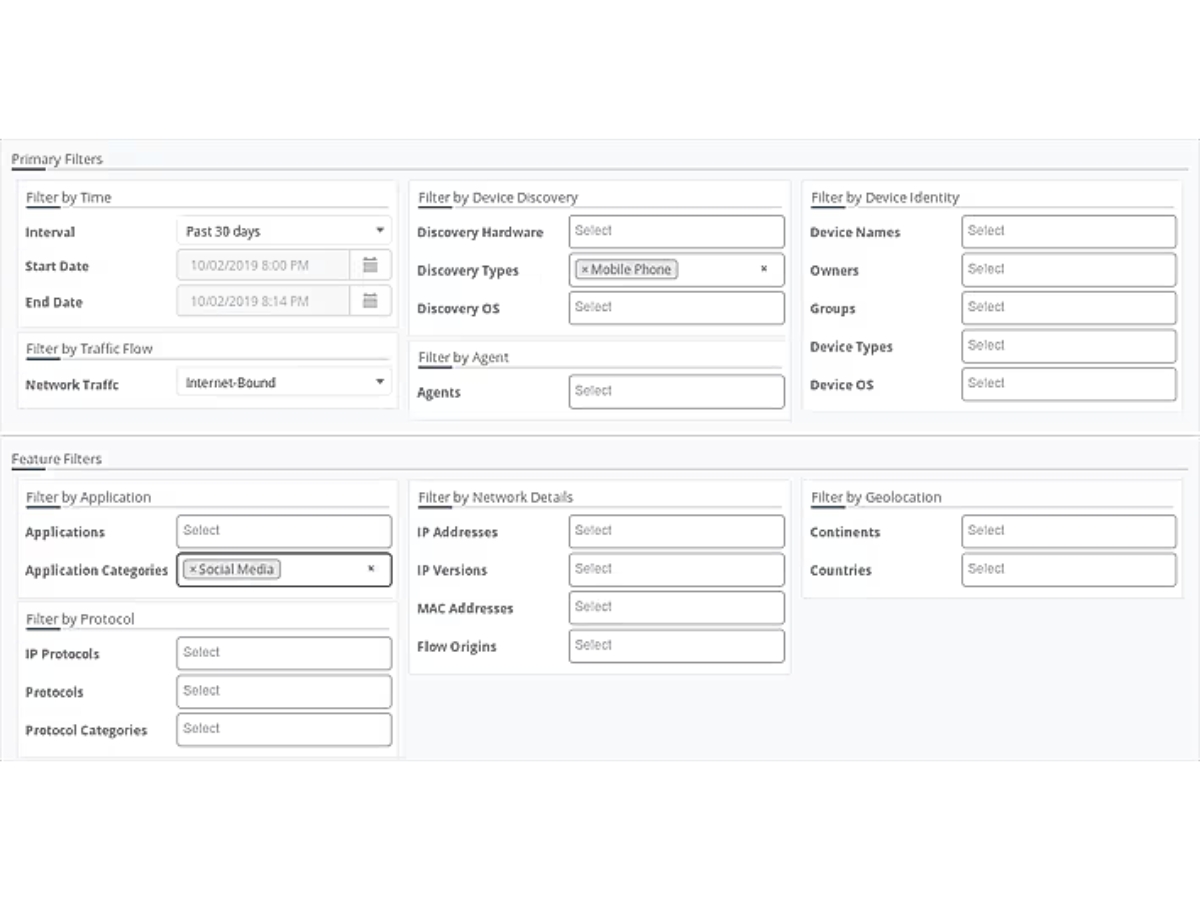Open the Start Date calendar picker

370,266
